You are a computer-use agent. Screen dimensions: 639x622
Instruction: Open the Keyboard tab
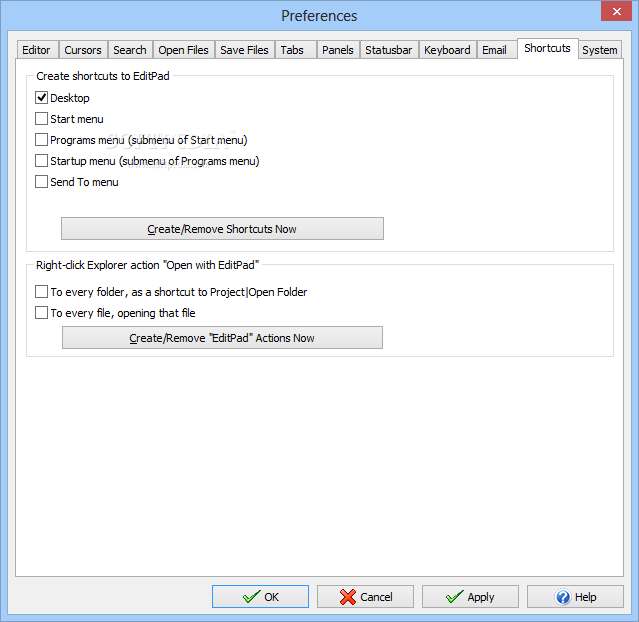click(447, 50)
